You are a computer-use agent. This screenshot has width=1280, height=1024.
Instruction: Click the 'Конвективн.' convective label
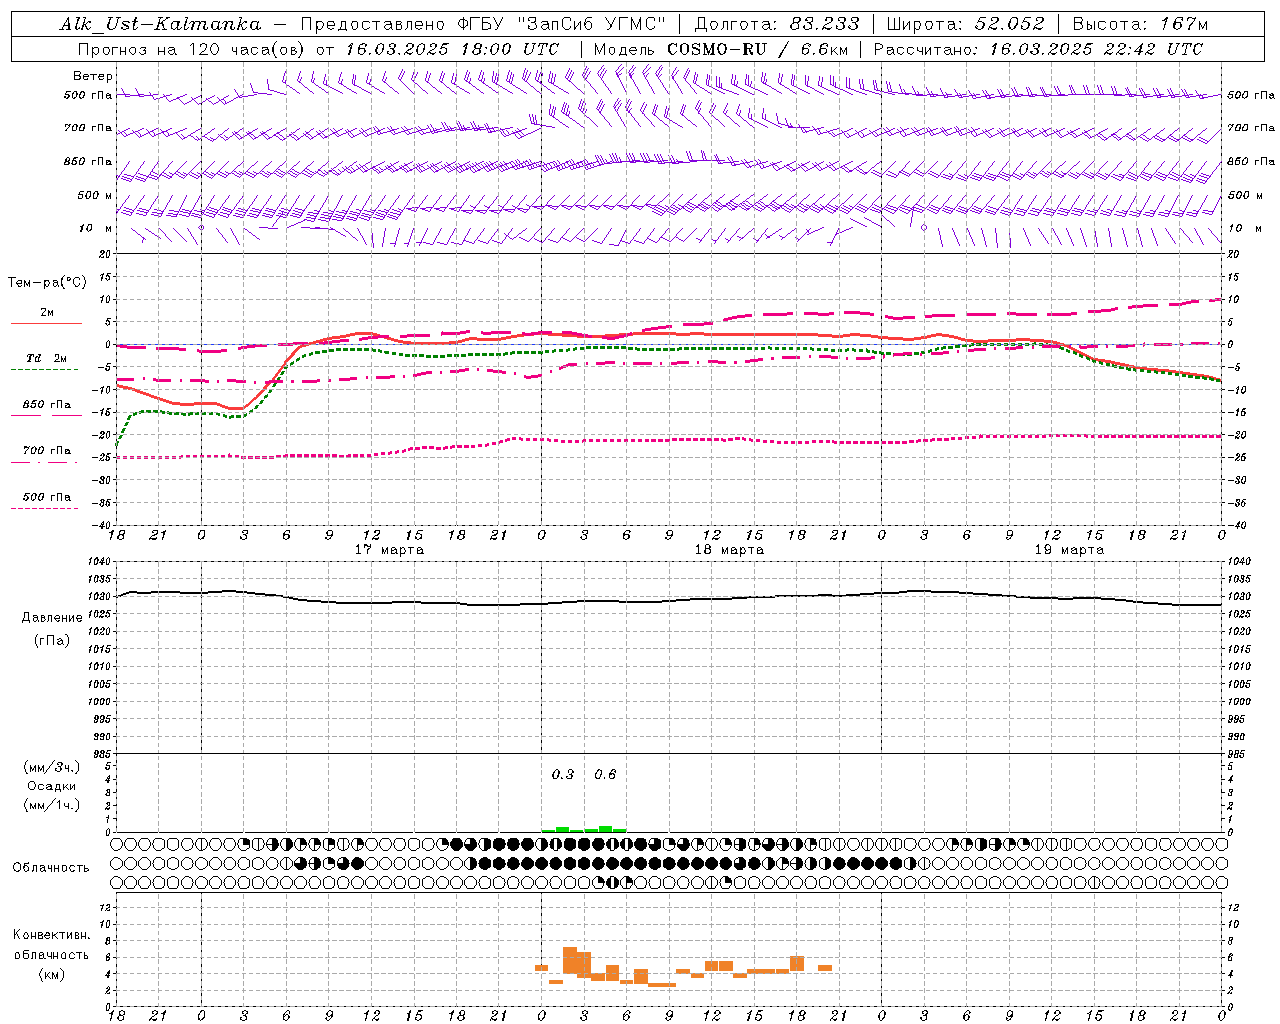pos(51,935)
